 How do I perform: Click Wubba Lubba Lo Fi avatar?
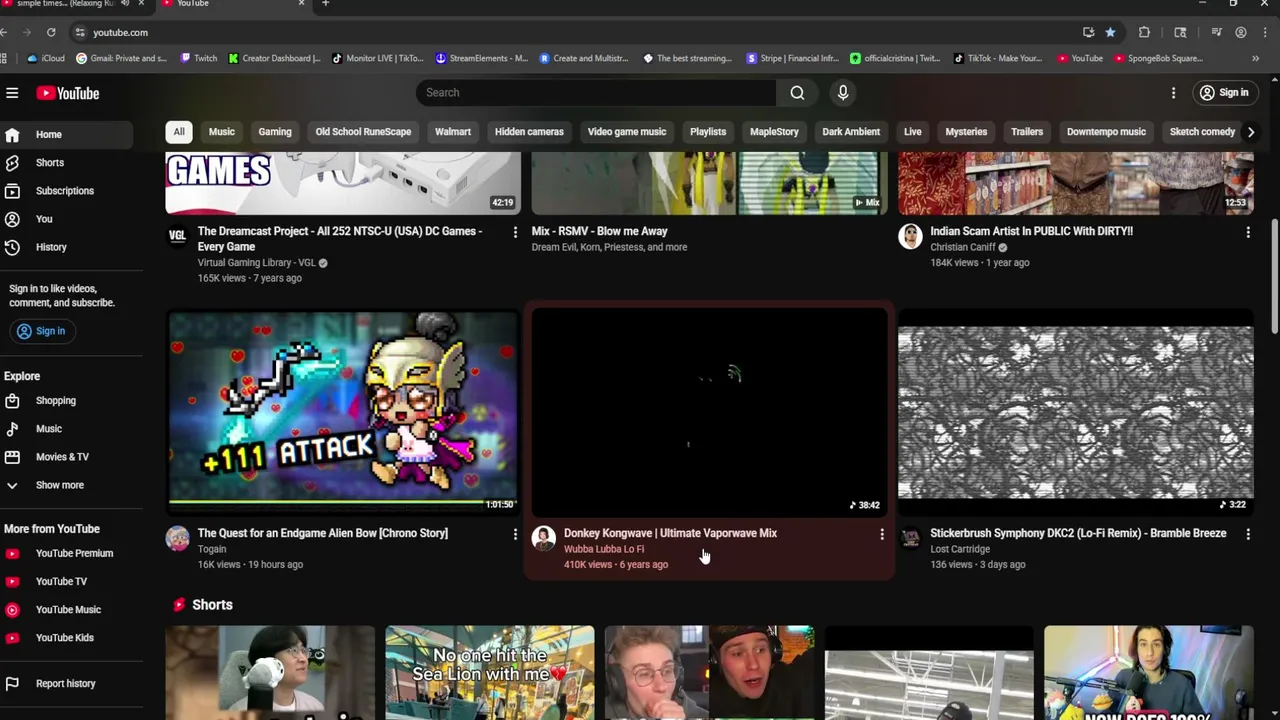pyautogui.click(x=544, y=539)
